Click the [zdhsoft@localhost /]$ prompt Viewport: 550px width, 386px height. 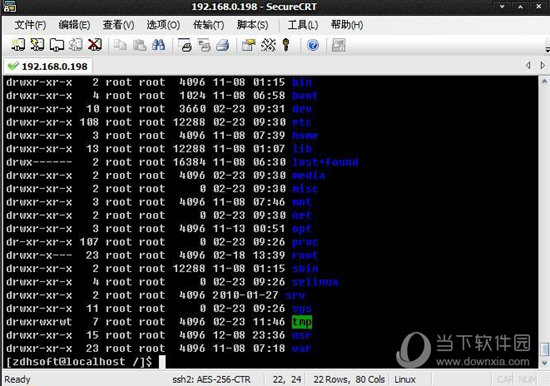pos(79,362)
